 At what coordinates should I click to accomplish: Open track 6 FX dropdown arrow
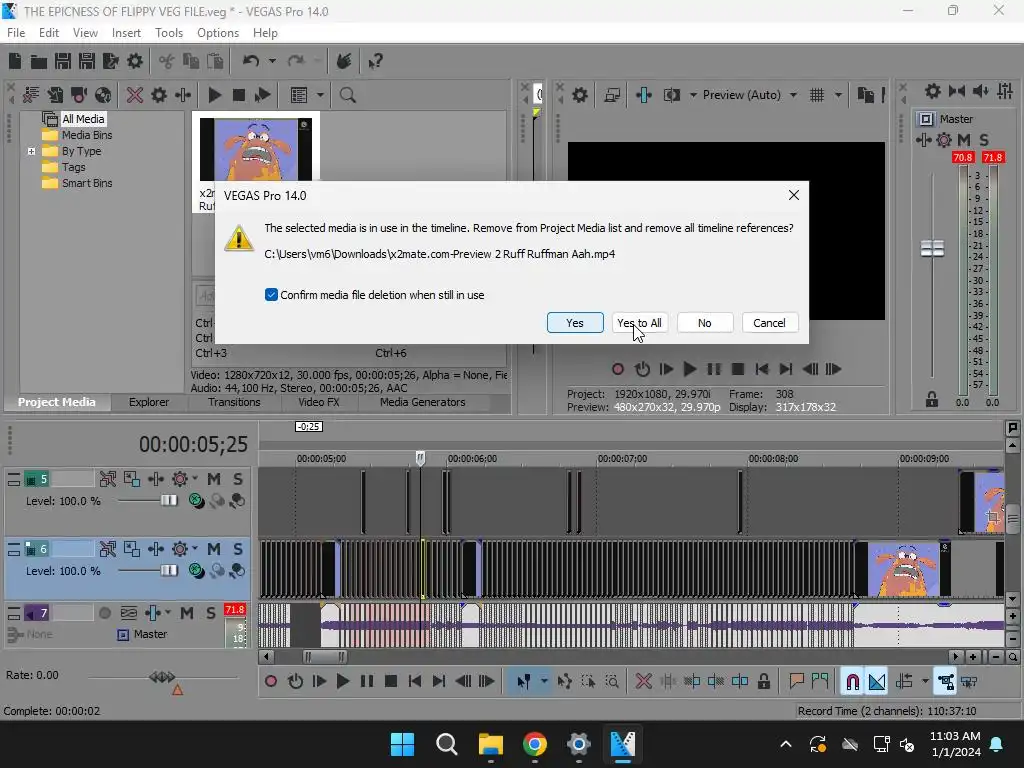point(195,549)
